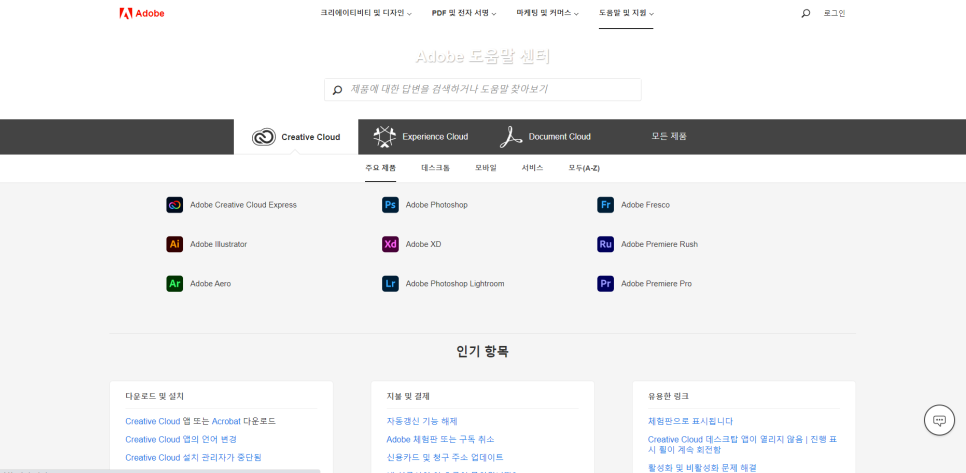This screenshot has width=966, height=473.
Task: Select the 모두(A-Z) sub-tab
Action: pos(584,168)
